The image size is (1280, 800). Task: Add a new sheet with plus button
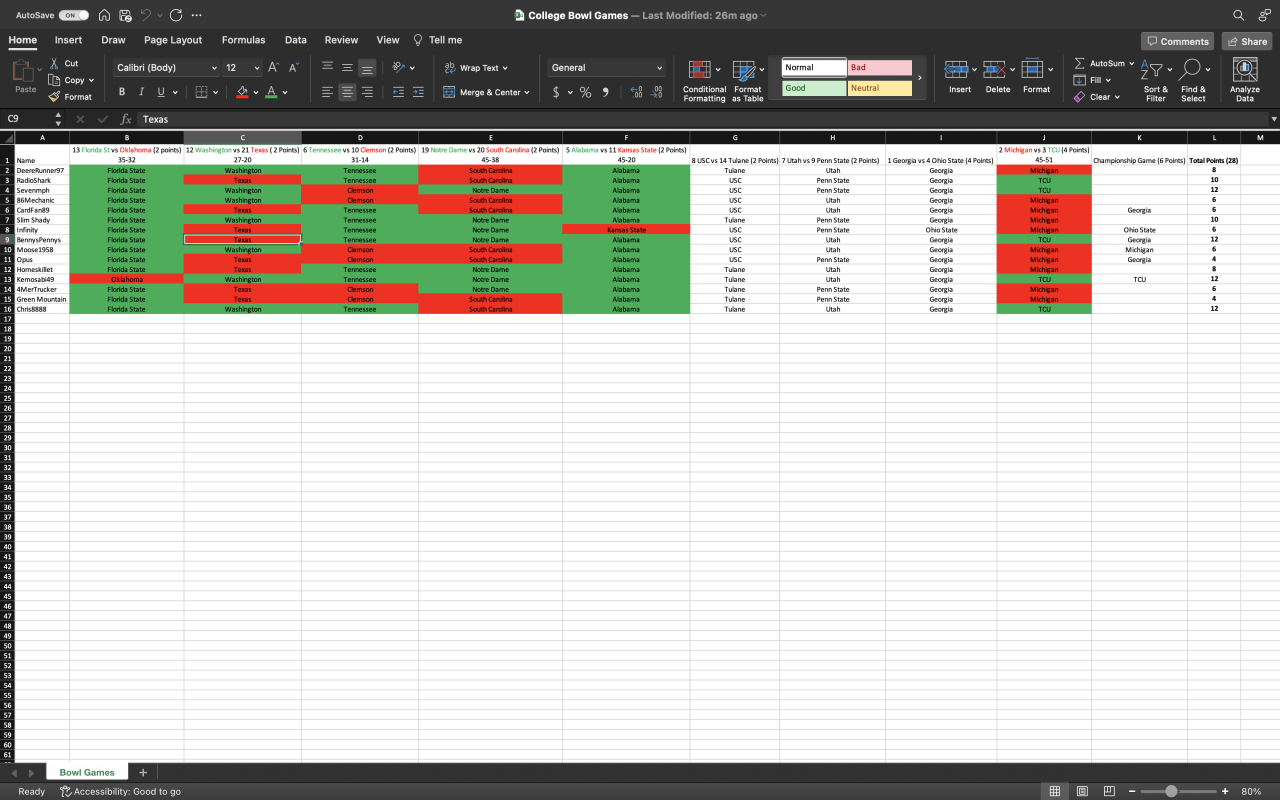click(143, 772)
